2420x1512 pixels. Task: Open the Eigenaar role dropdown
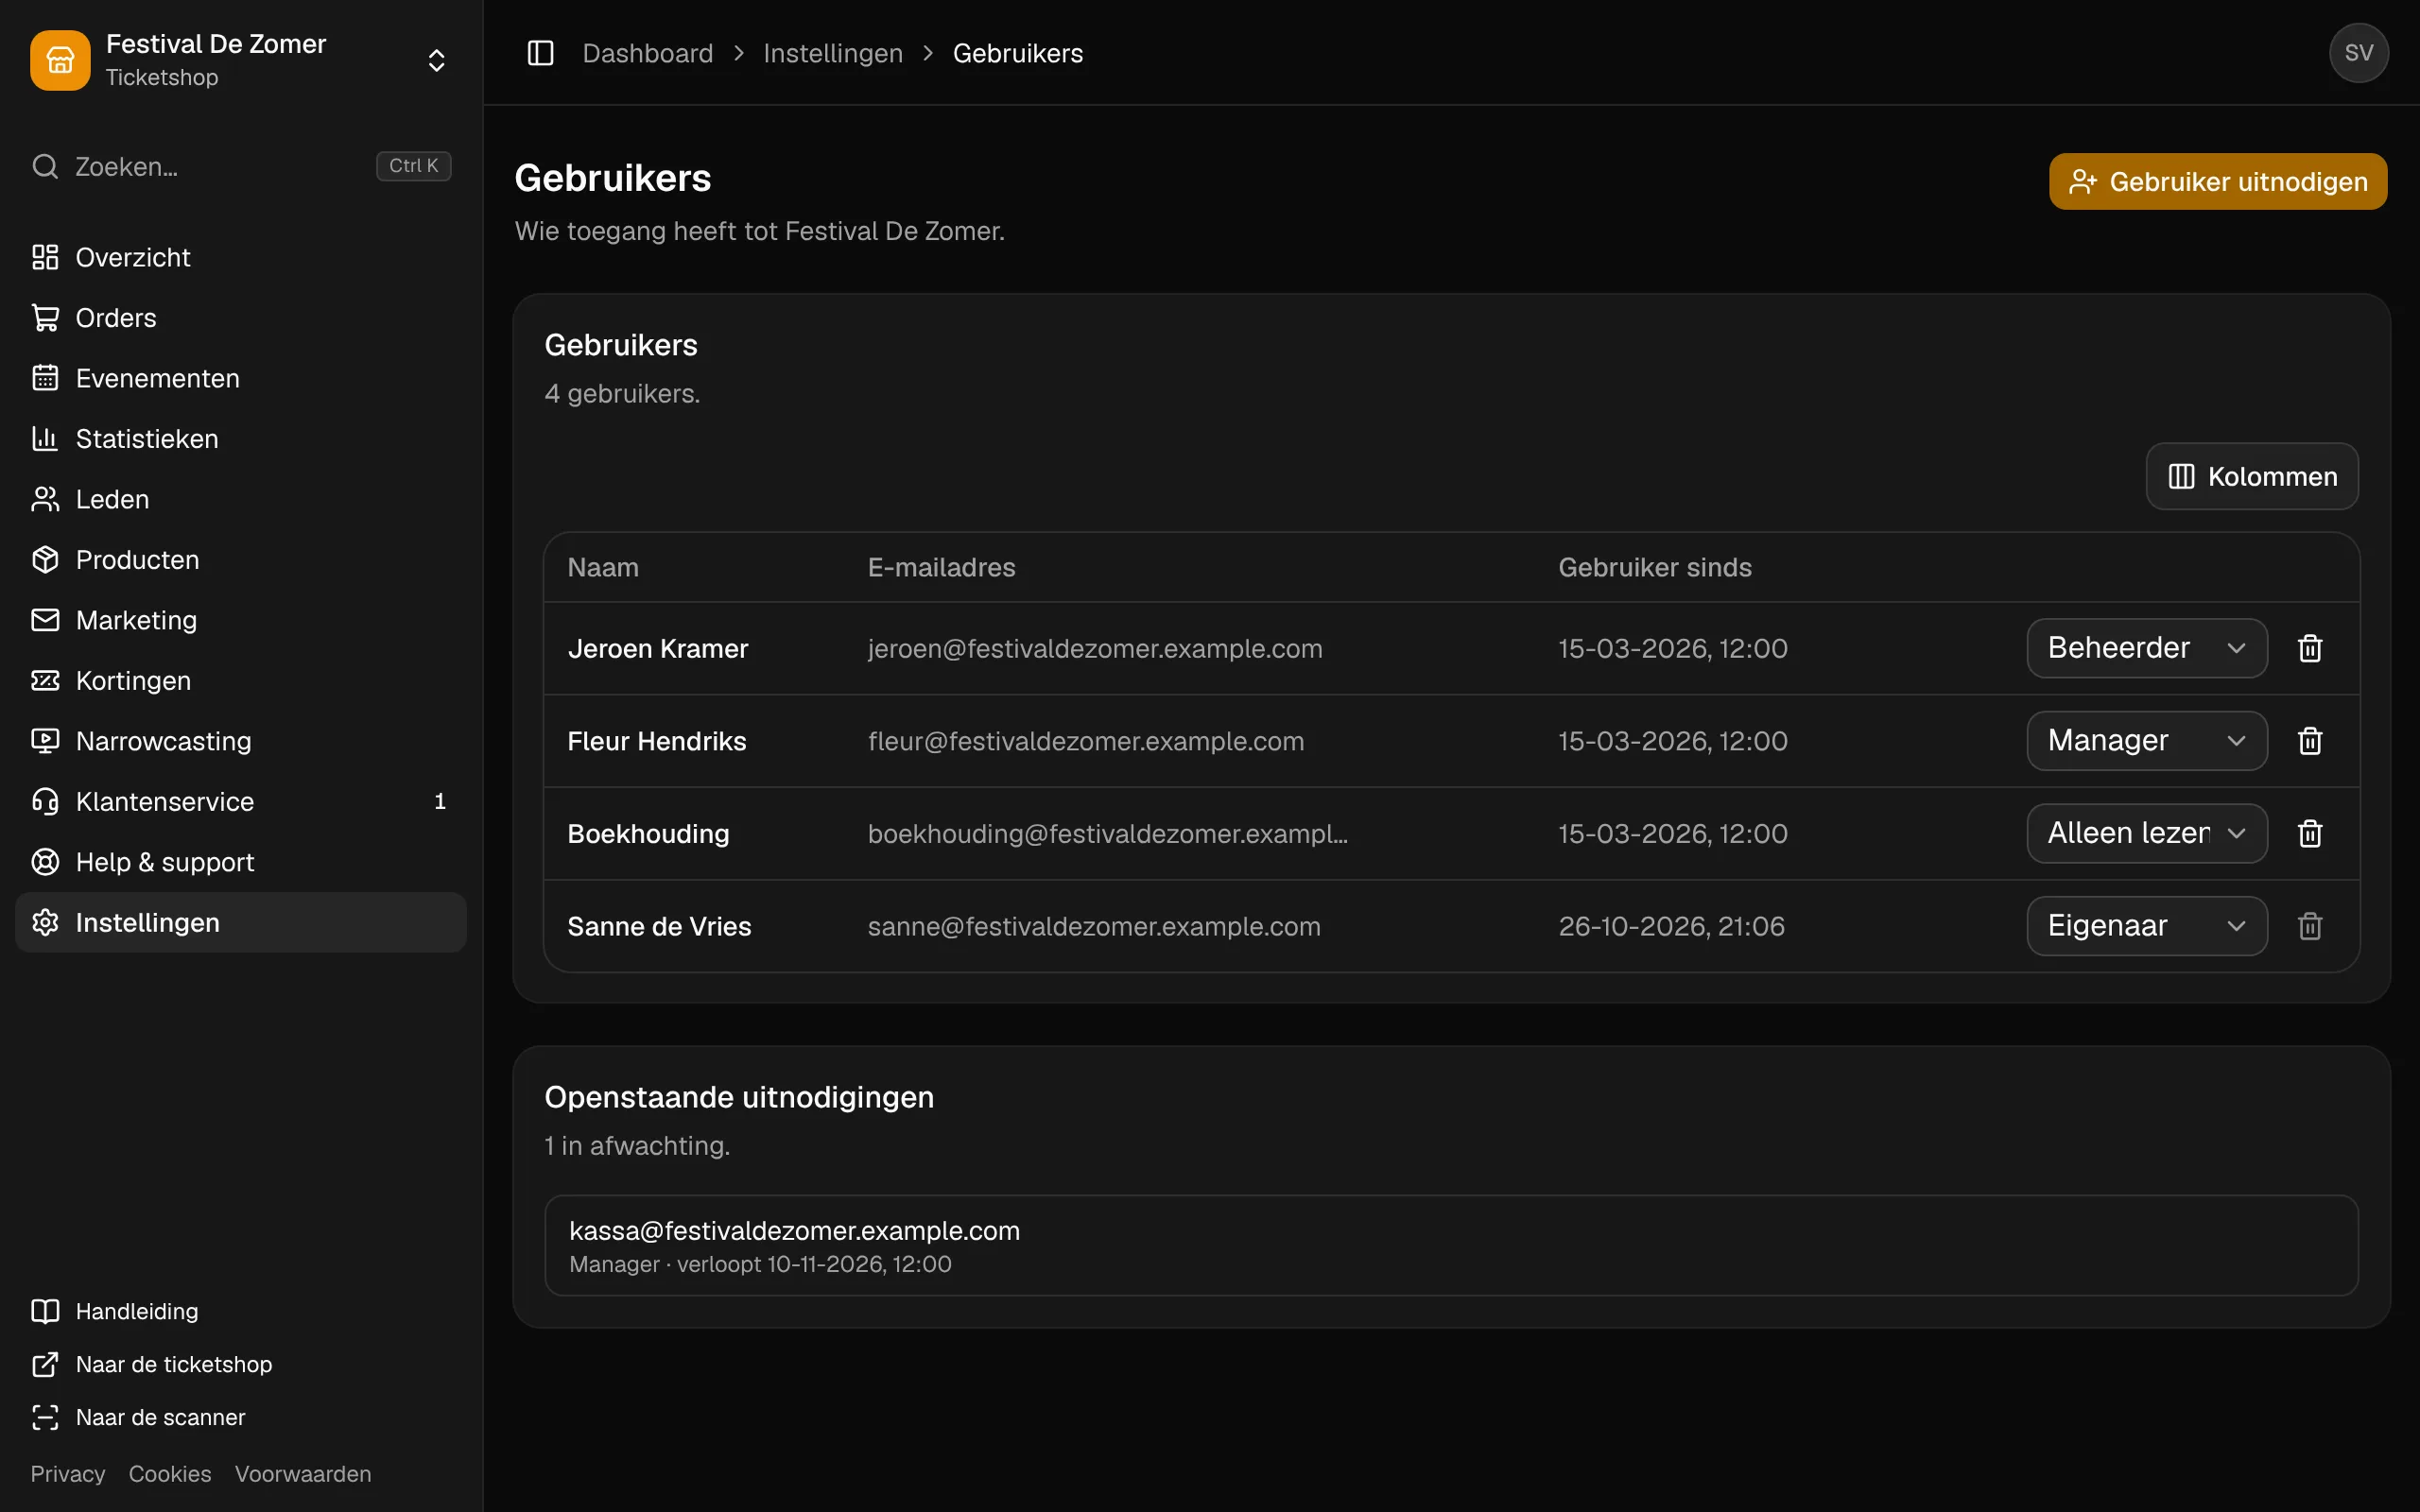point(2146,926)
